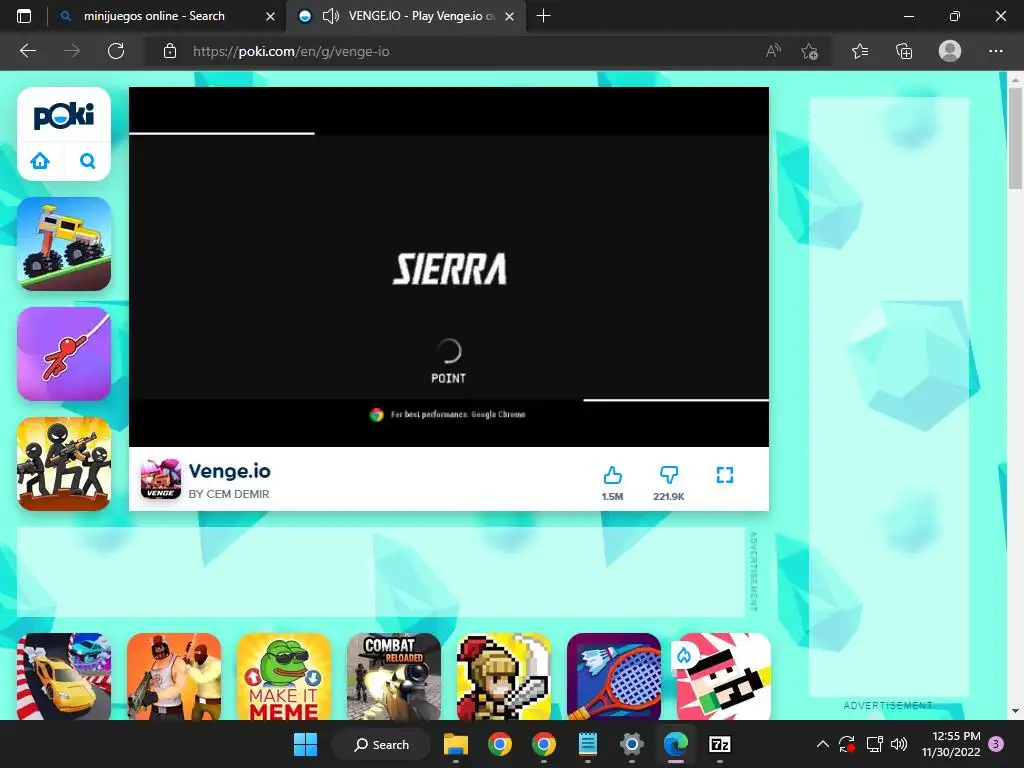Refresh the current page
Viewport: 1024px width, 768px height.
pos(116,51)
